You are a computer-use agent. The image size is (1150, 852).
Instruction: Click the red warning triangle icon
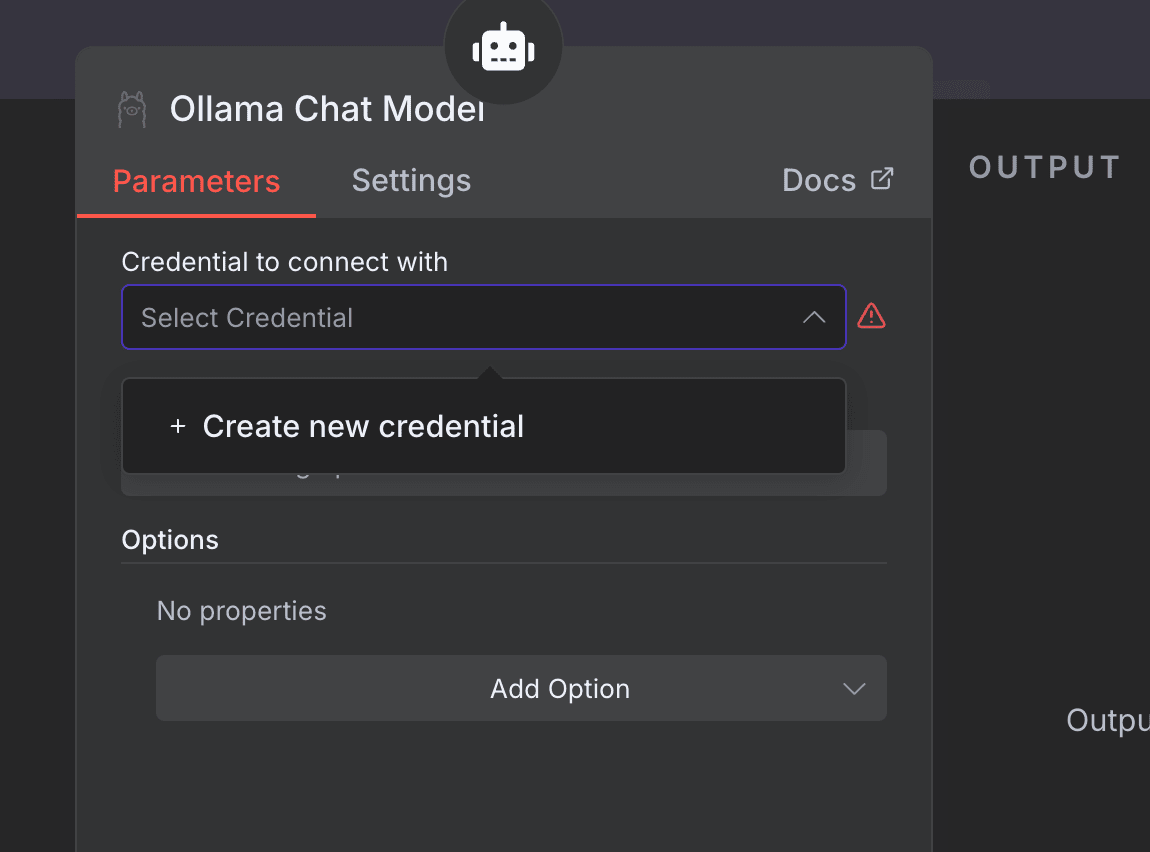coord(871,317)
